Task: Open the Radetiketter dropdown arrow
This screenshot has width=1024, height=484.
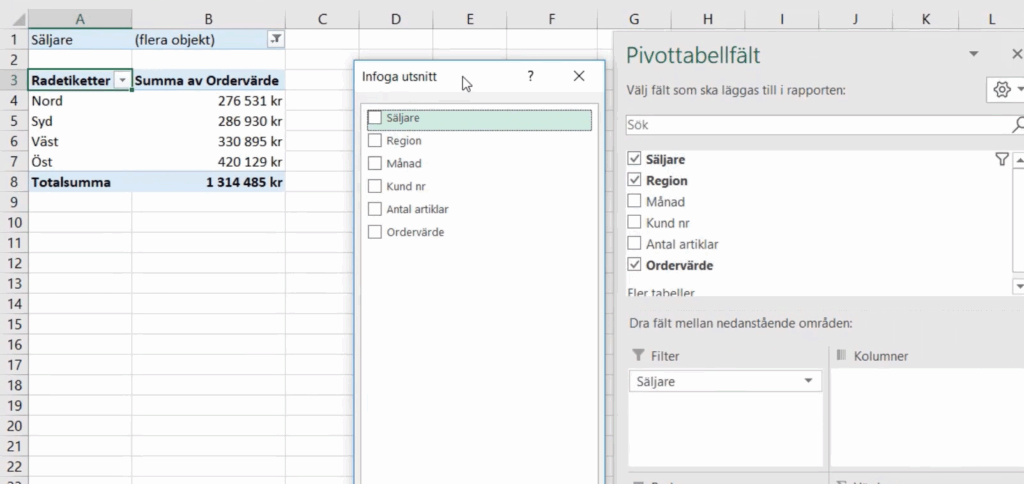Action: (122, 80)
